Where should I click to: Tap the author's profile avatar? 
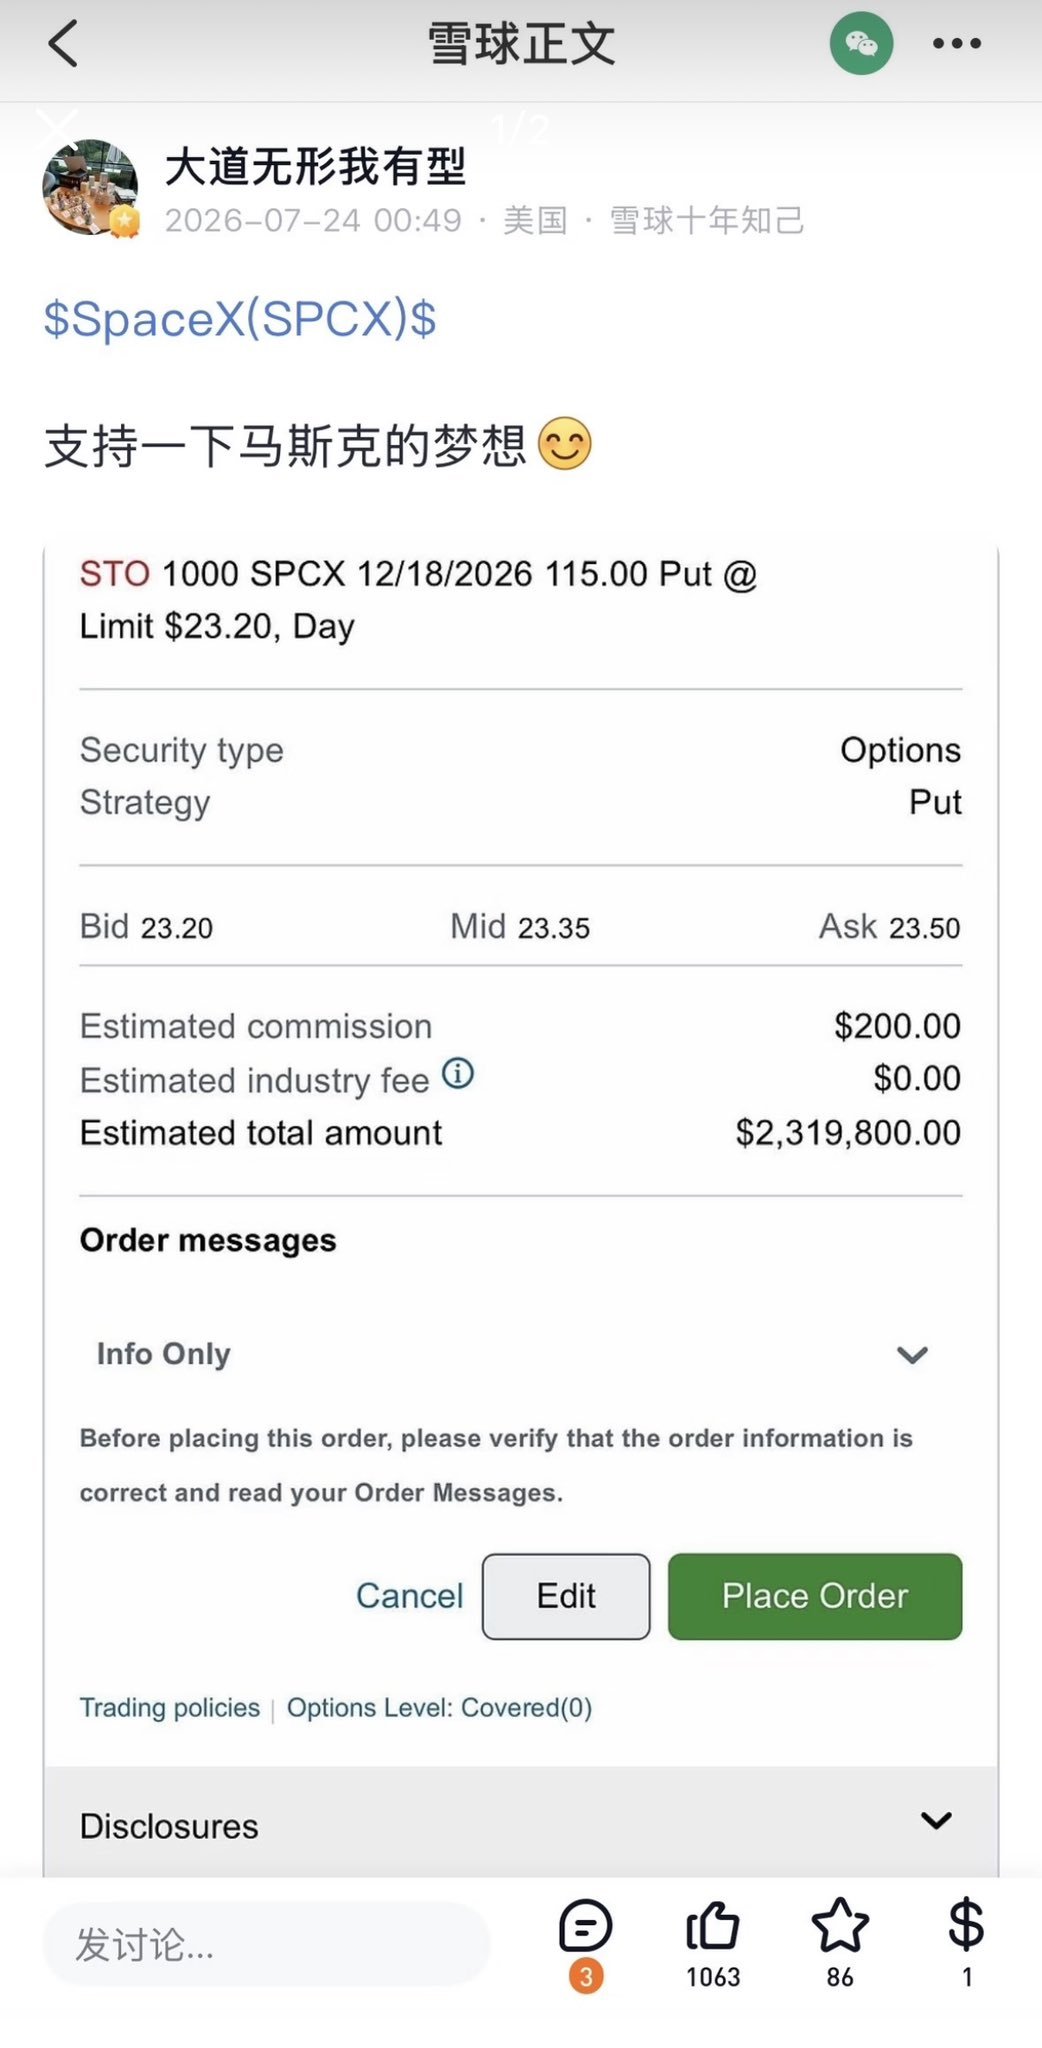(x=90, y=188)
